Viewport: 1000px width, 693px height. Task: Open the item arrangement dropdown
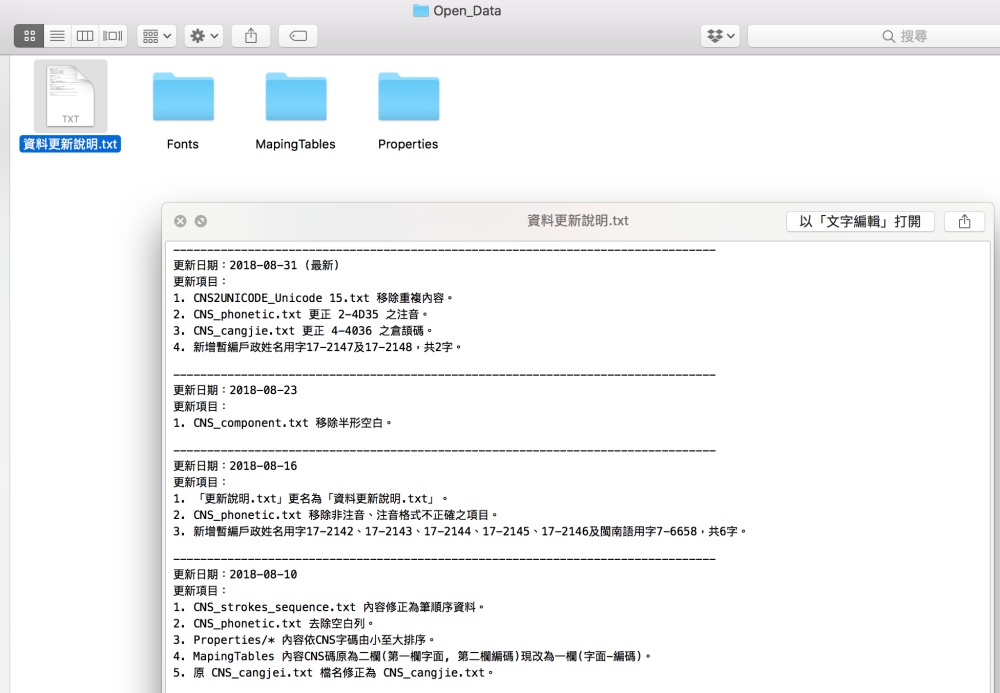157,36
